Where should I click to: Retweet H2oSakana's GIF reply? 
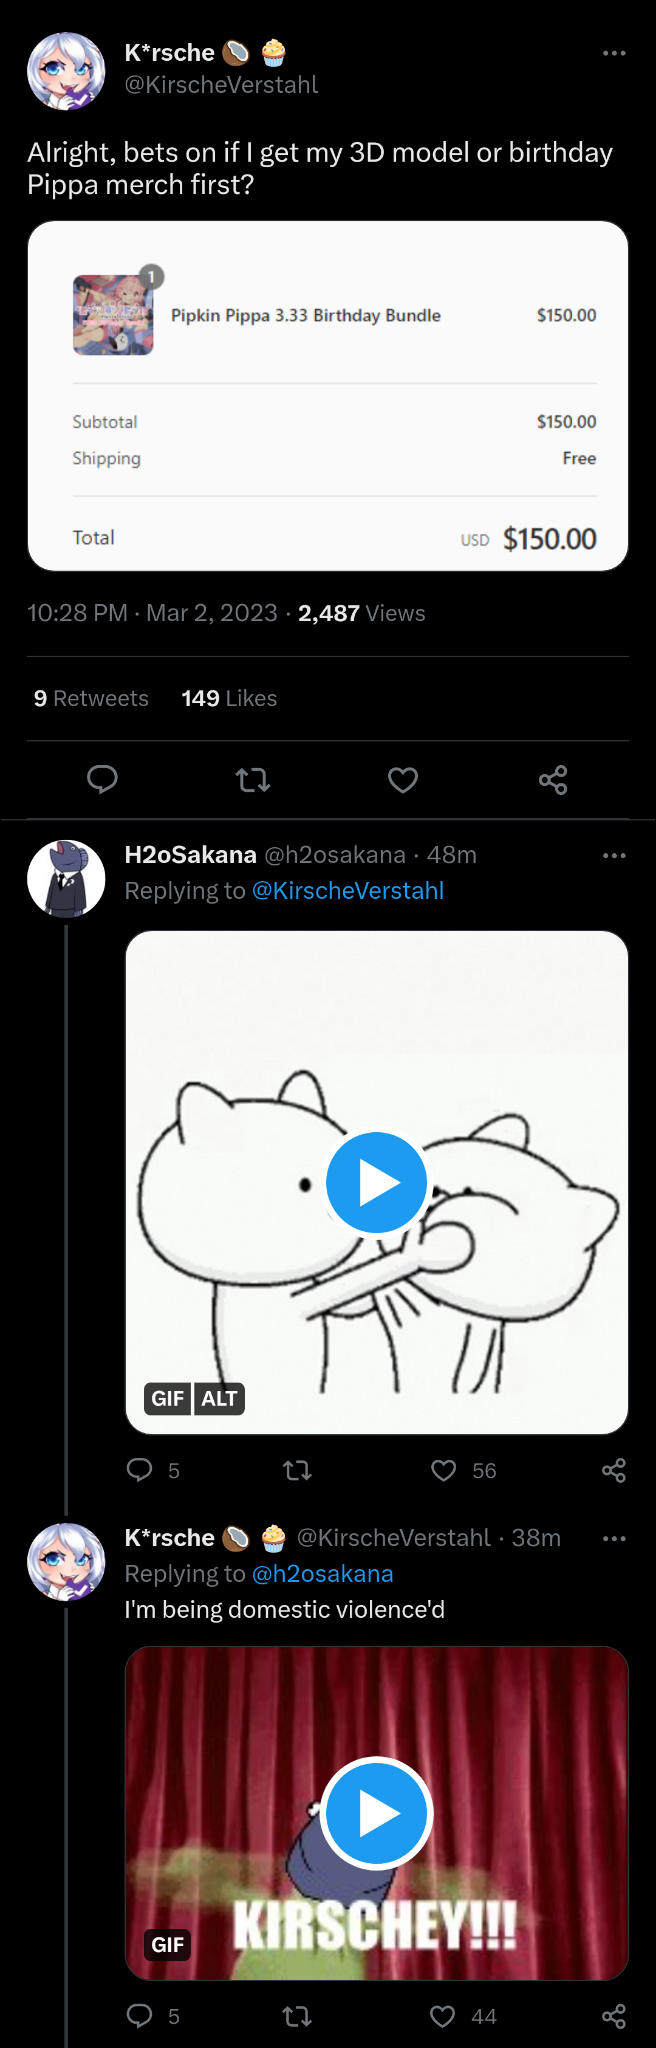click(x=297, y=1470)
